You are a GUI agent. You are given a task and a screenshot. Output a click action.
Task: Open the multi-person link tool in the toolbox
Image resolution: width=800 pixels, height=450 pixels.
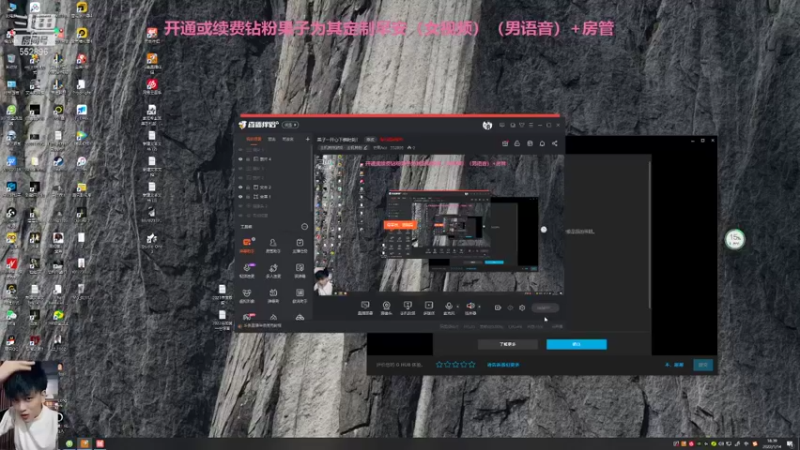(x=273, y=270)
